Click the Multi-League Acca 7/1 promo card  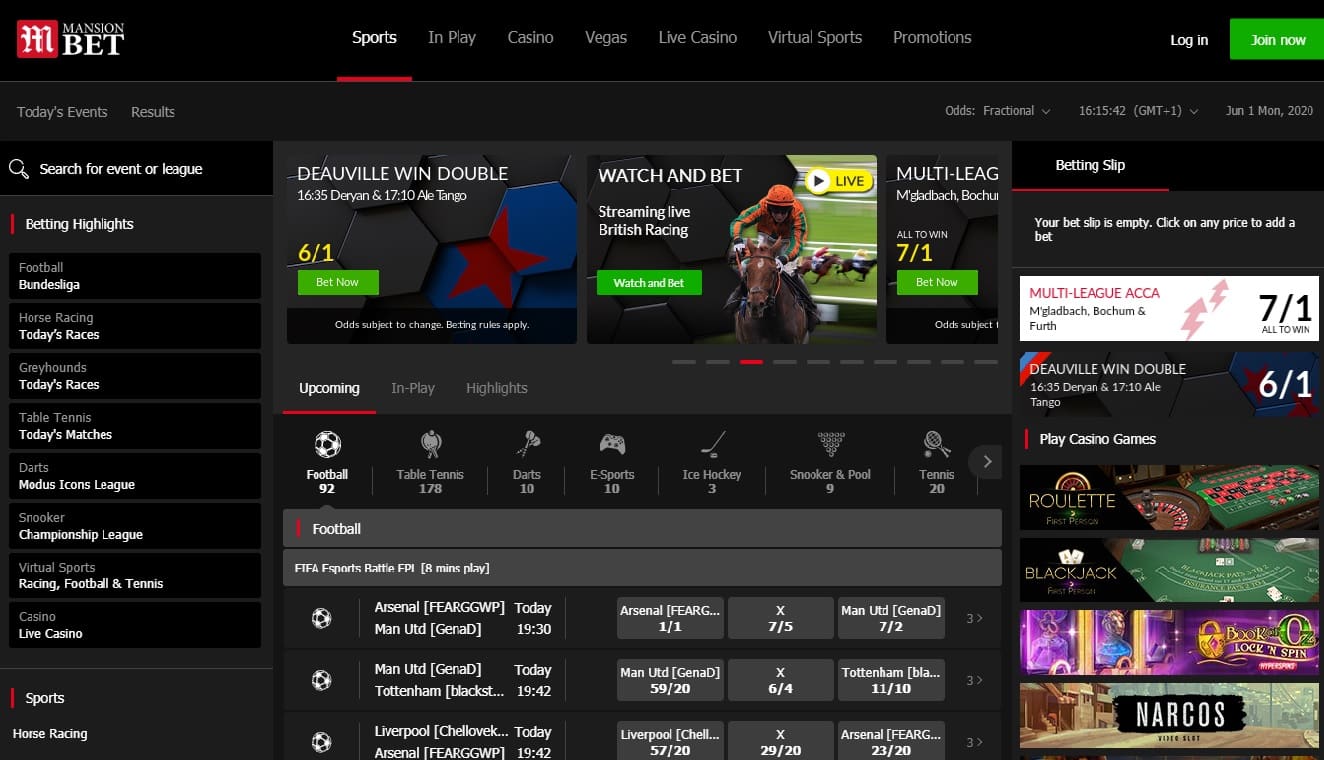point(1169,308)
